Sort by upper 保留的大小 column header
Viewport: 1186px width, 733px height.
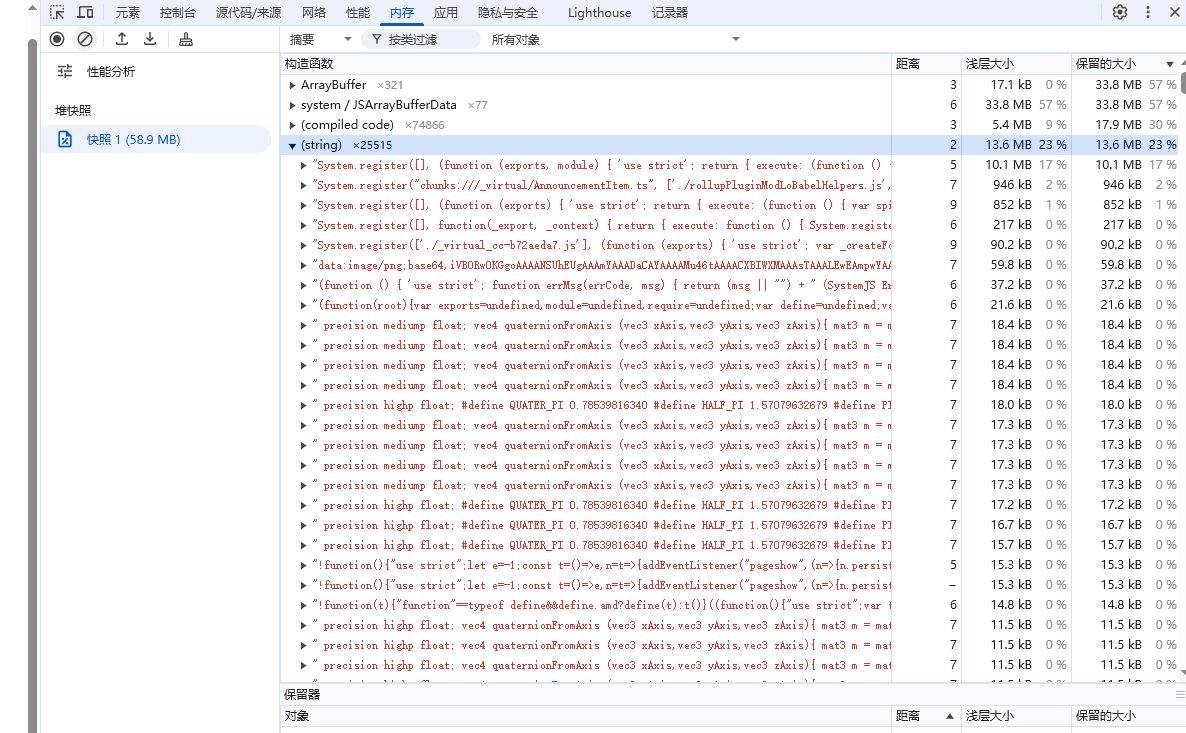(1125, 64)
